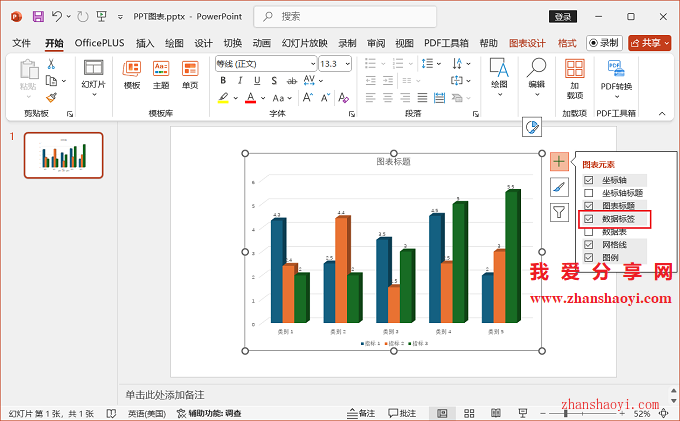Expand the 绘图 drawing dropdown
The width and height of the screenshot is (680, 421).
pyautogui.click(x=500, y=95)
